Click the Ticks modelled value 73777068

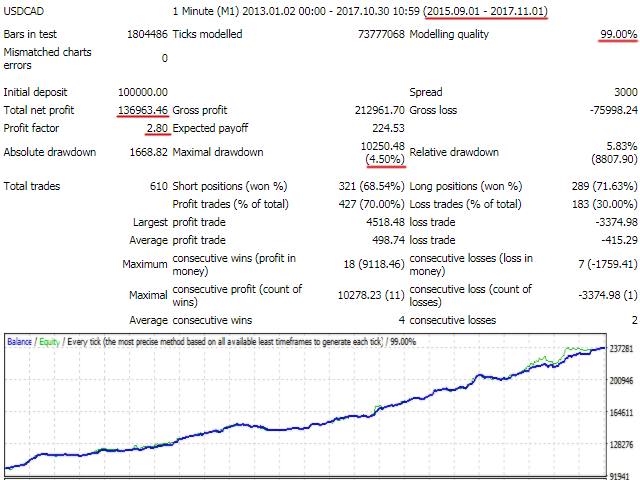coord(381,34)
